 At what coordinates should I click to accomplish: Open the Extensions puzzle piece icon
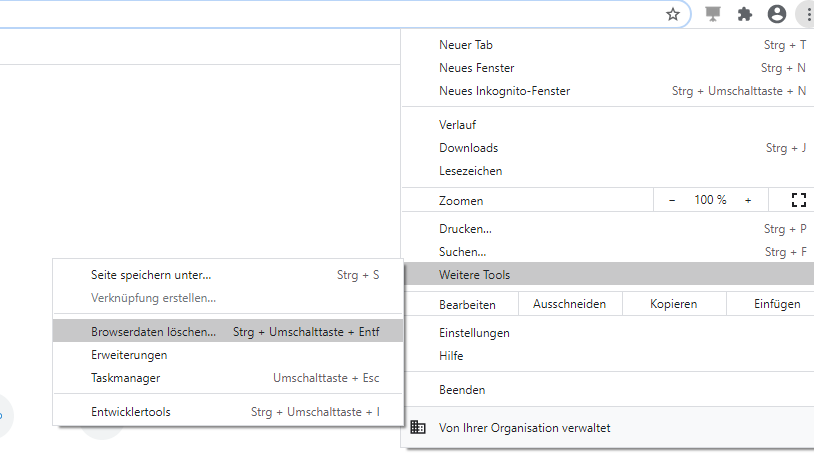pos(744,14)
